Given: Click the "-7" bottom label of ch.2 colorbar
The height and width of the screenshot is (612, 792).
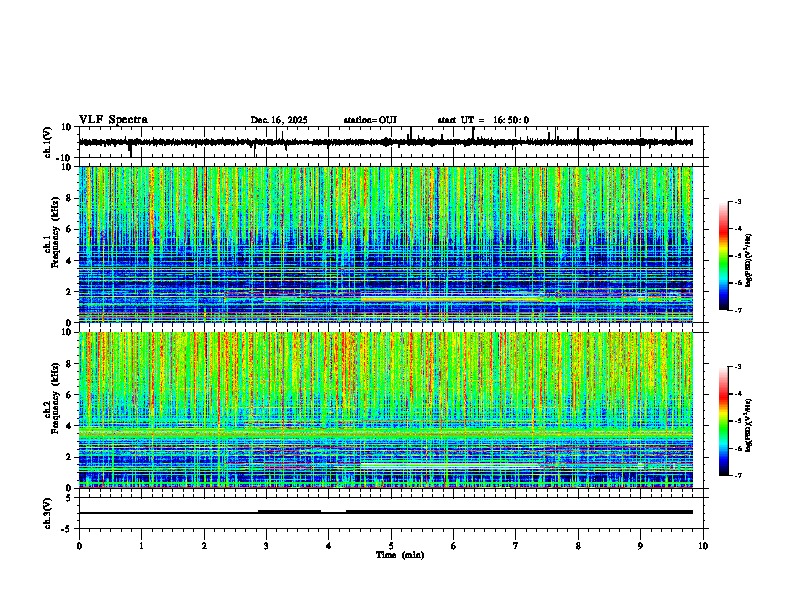Looking at the screenshot, I should point(737,475).
